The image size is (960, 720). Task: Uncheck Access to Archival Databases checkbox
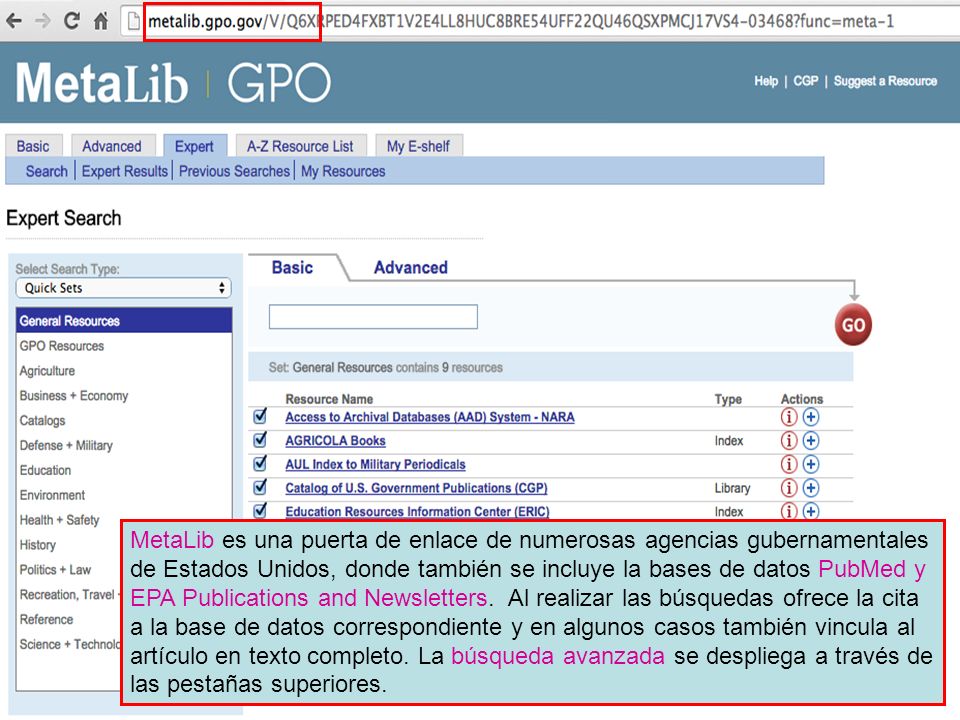pos(260,416)
